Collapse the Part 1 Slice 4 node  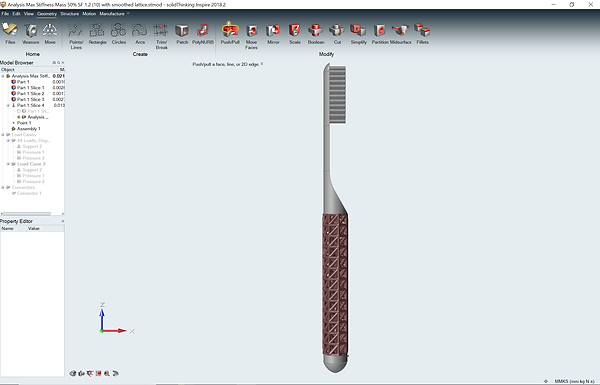pos(8,105)
